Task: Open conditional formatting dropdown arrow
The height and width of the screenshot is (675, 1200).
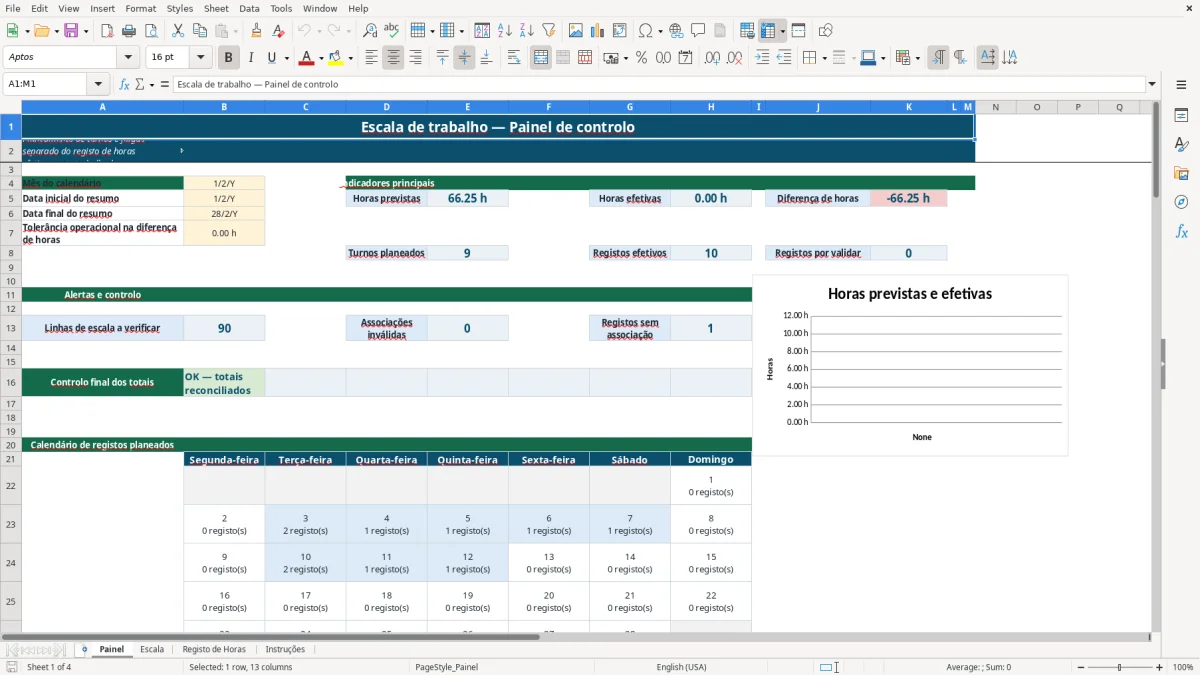Action: [x=917, y=58]
